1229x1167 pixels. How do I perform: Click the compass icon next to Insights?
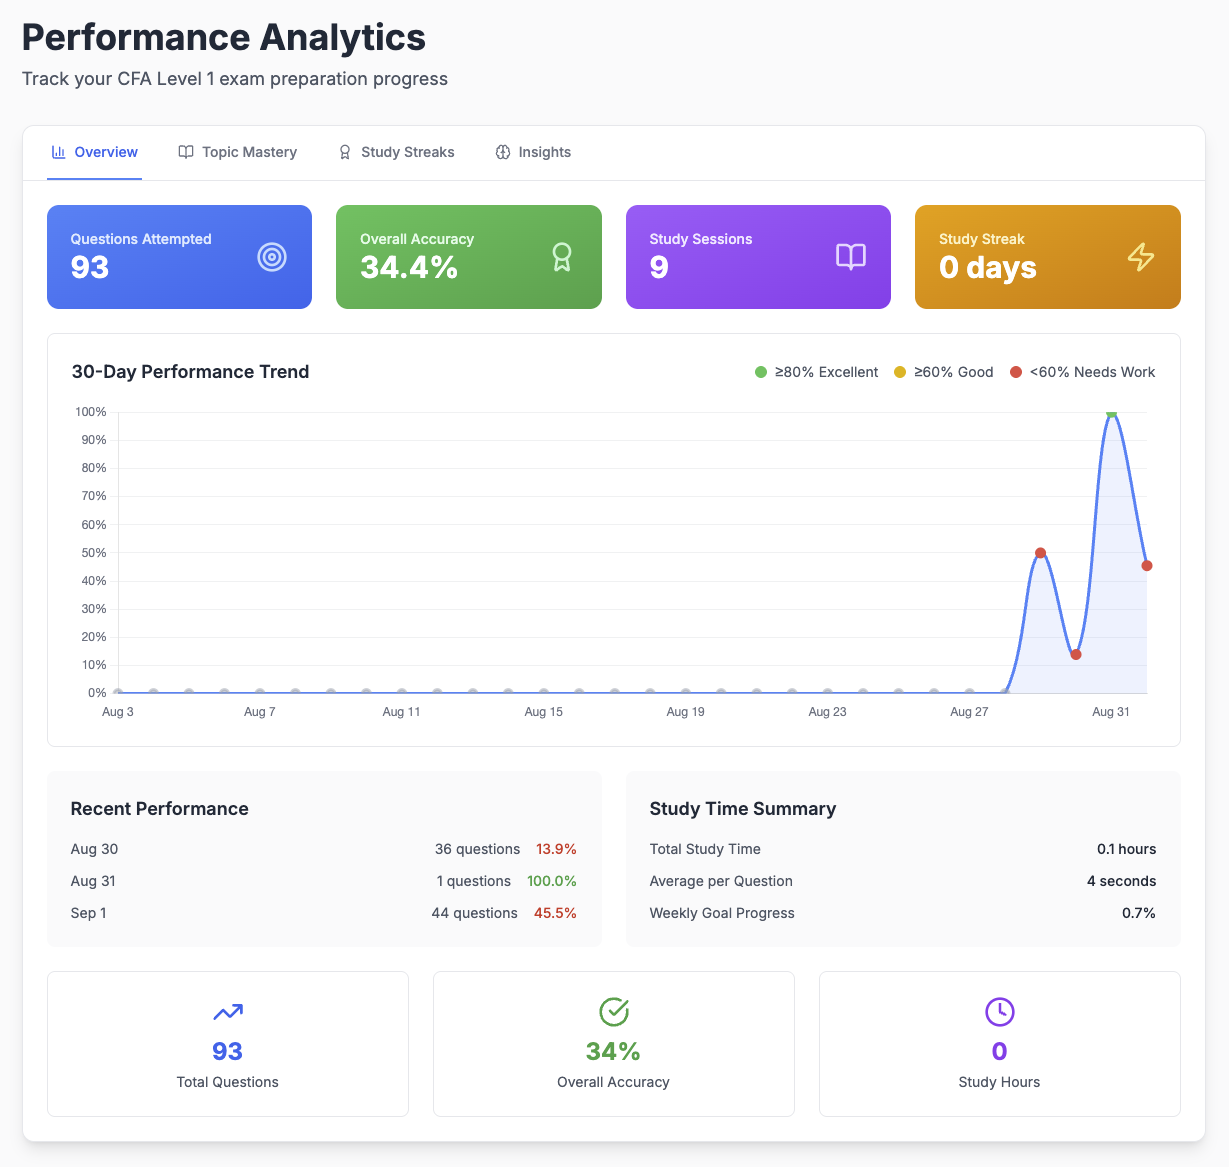[501, 152]
